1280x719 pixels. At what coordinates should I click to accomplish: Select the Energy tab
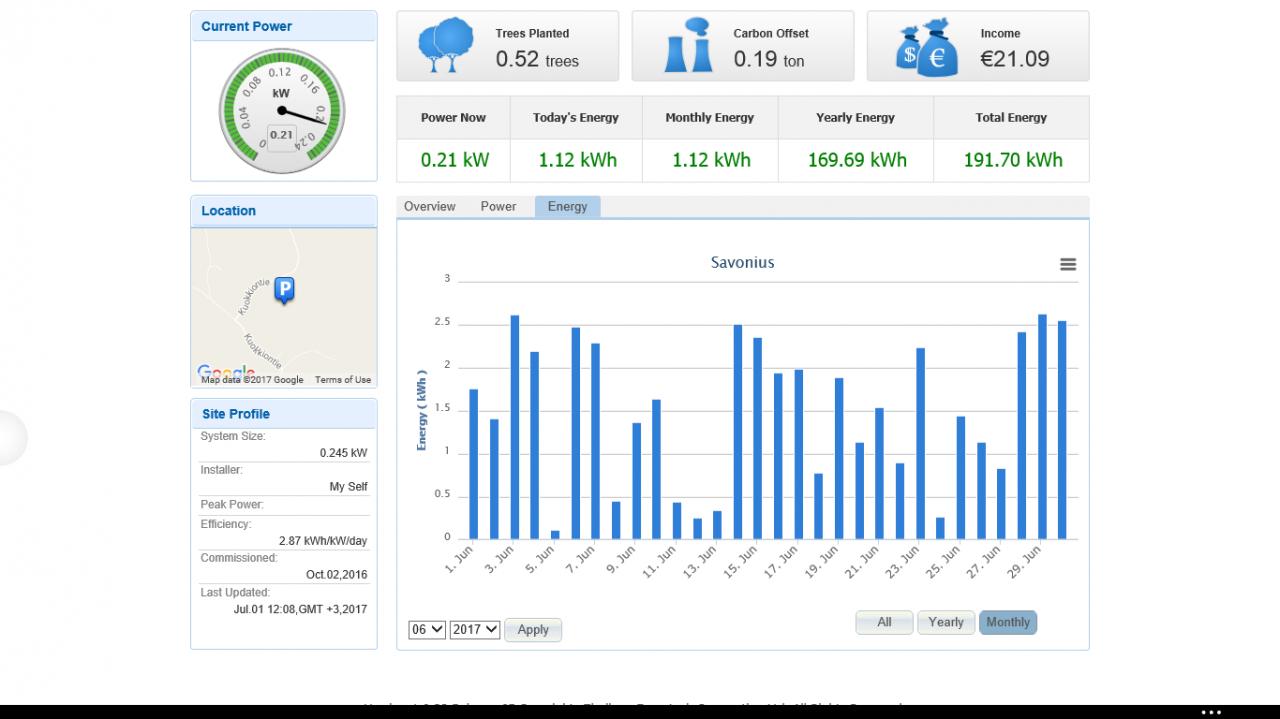tap(567, 206)
